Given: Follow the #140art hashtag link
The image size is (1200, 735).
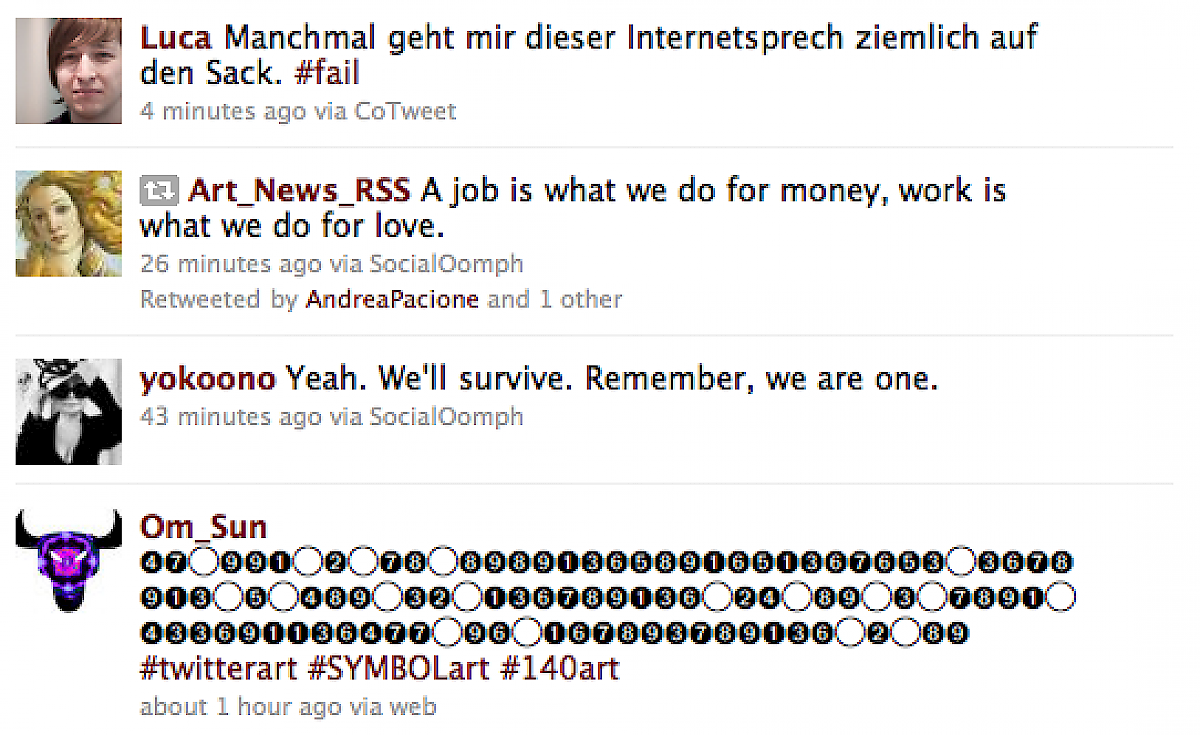Looking at the screenshot, I should (558, 668).
